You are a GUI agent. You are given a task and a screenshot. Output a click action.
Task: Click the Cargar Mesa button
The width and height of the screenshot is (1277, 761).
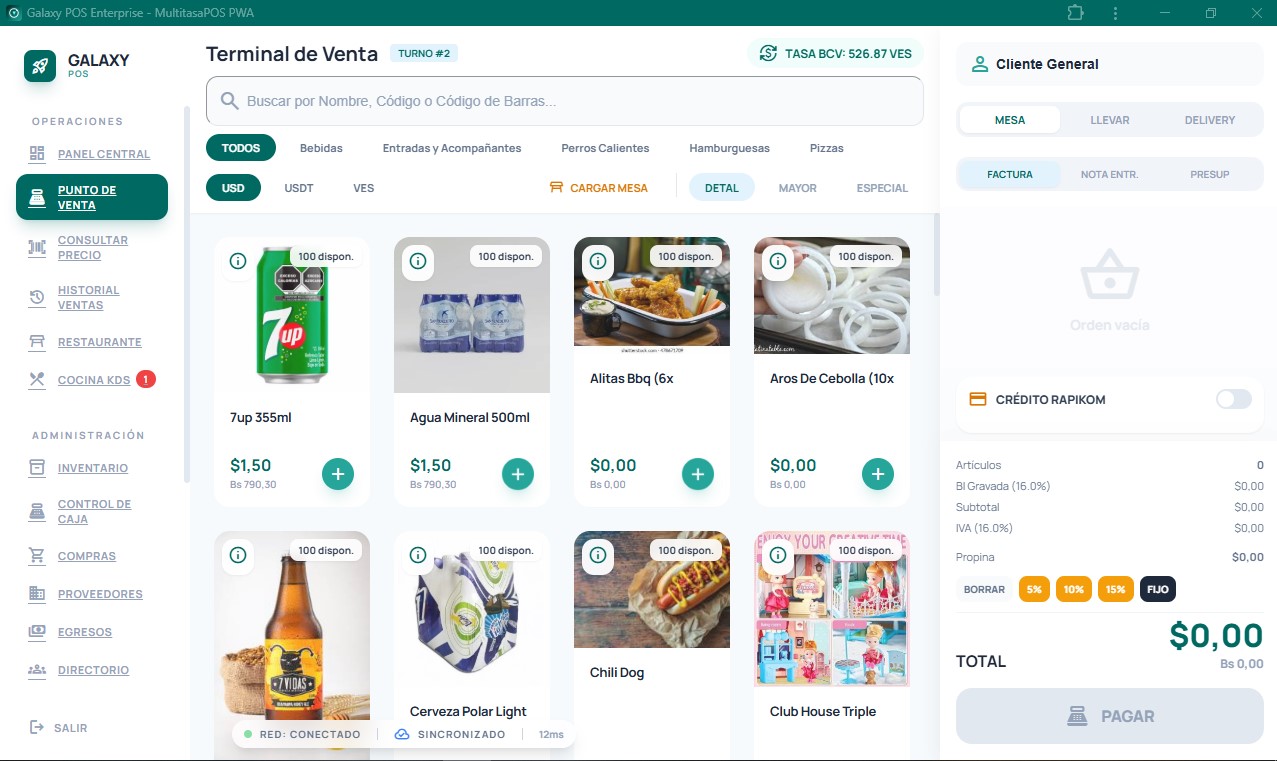[599, 188]
